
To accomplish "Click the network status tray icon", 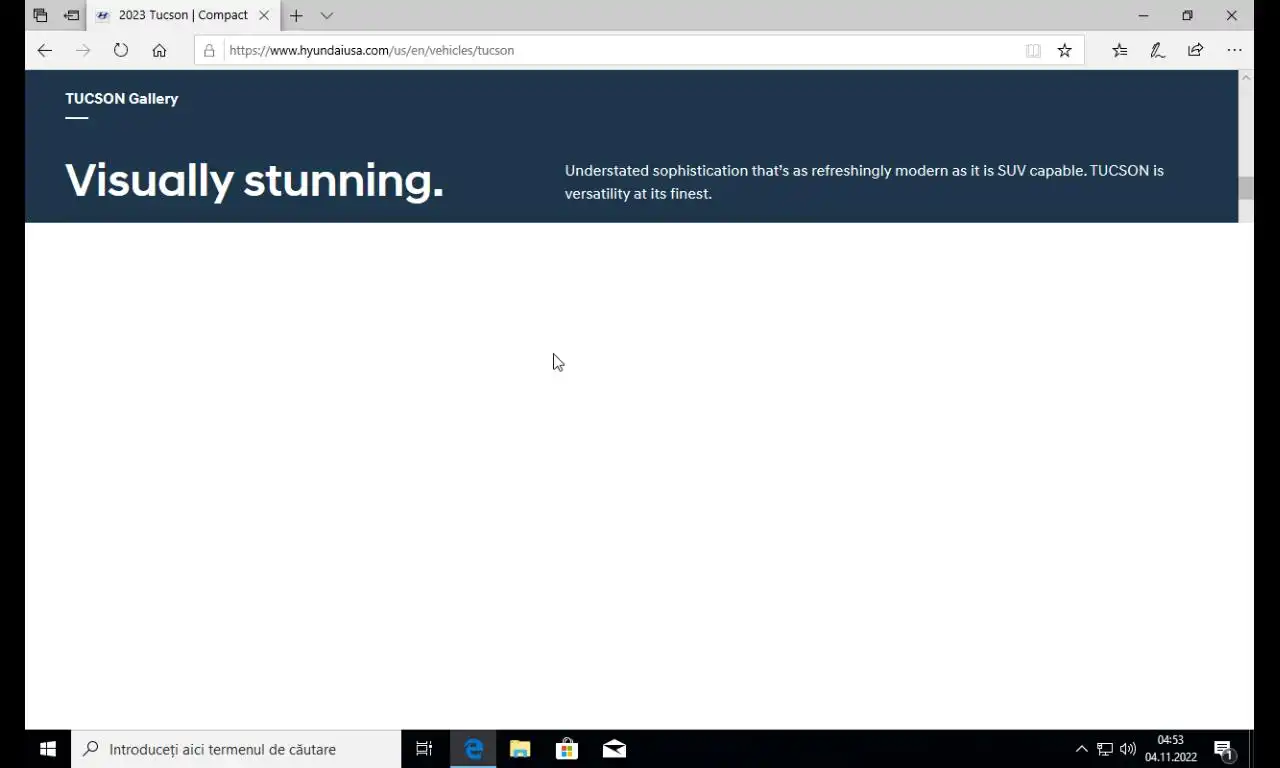I will pyautogui.click(x=1105, y=749).
